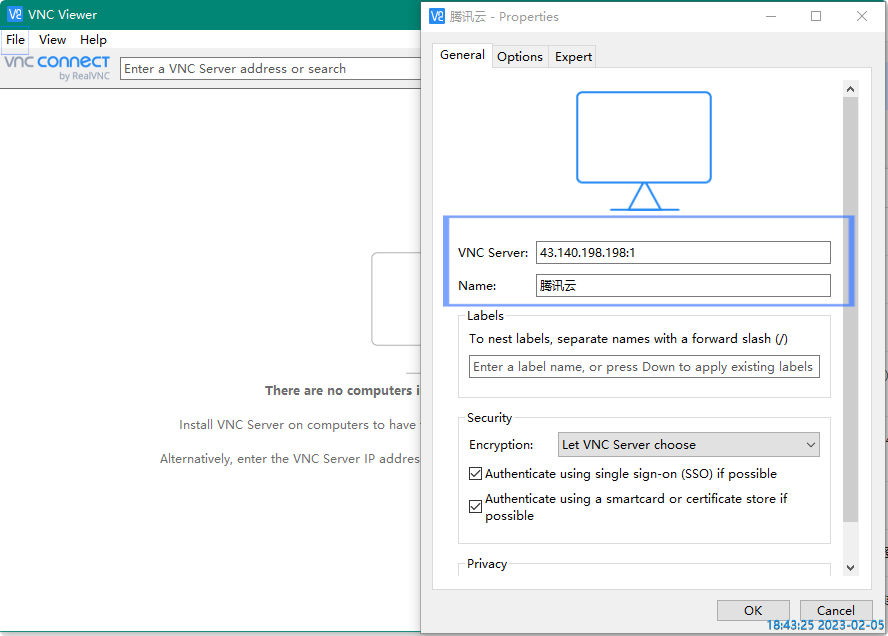888x636 pixels.
Task: Click the V2 icon on 腾讯云 Properties dialog
Action: 435,16
